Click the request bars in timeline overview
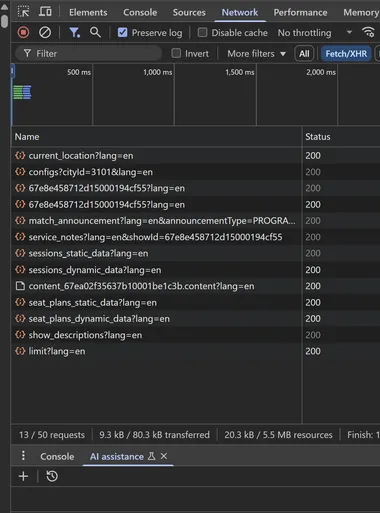This screenshot has height=513, width=380. coord(22,92)
